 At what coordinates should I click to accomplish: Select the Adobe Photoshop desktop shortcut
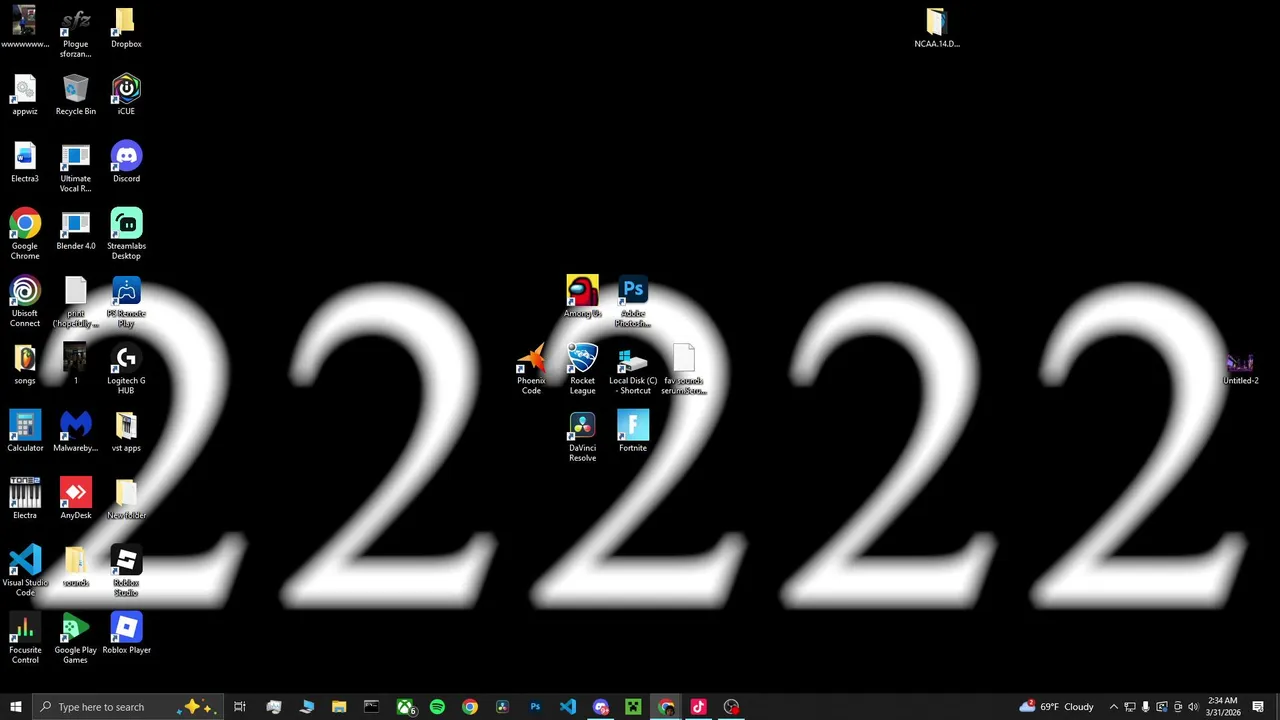(x=633, y=301)
